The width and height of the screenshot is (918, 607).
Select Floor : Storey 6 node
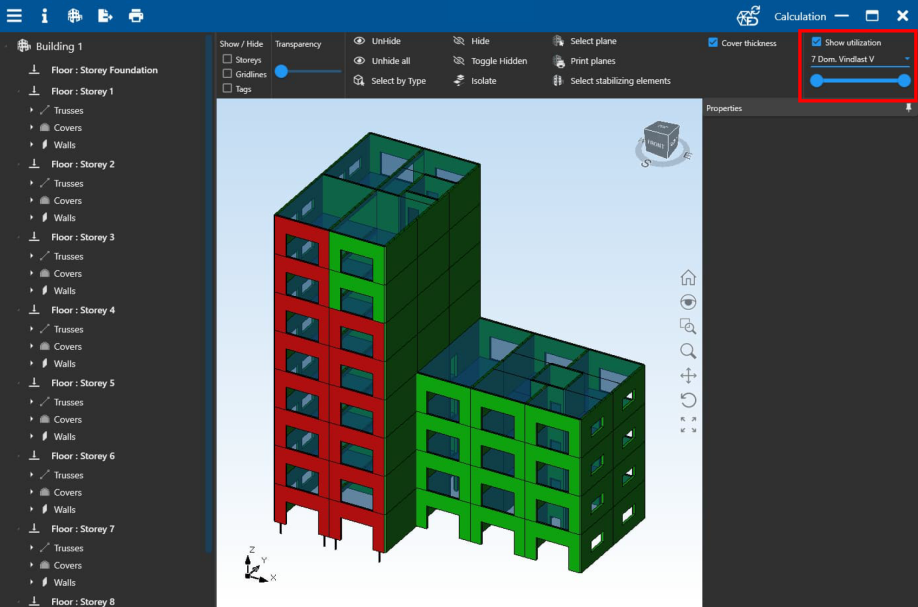click(x=83, y=456)
